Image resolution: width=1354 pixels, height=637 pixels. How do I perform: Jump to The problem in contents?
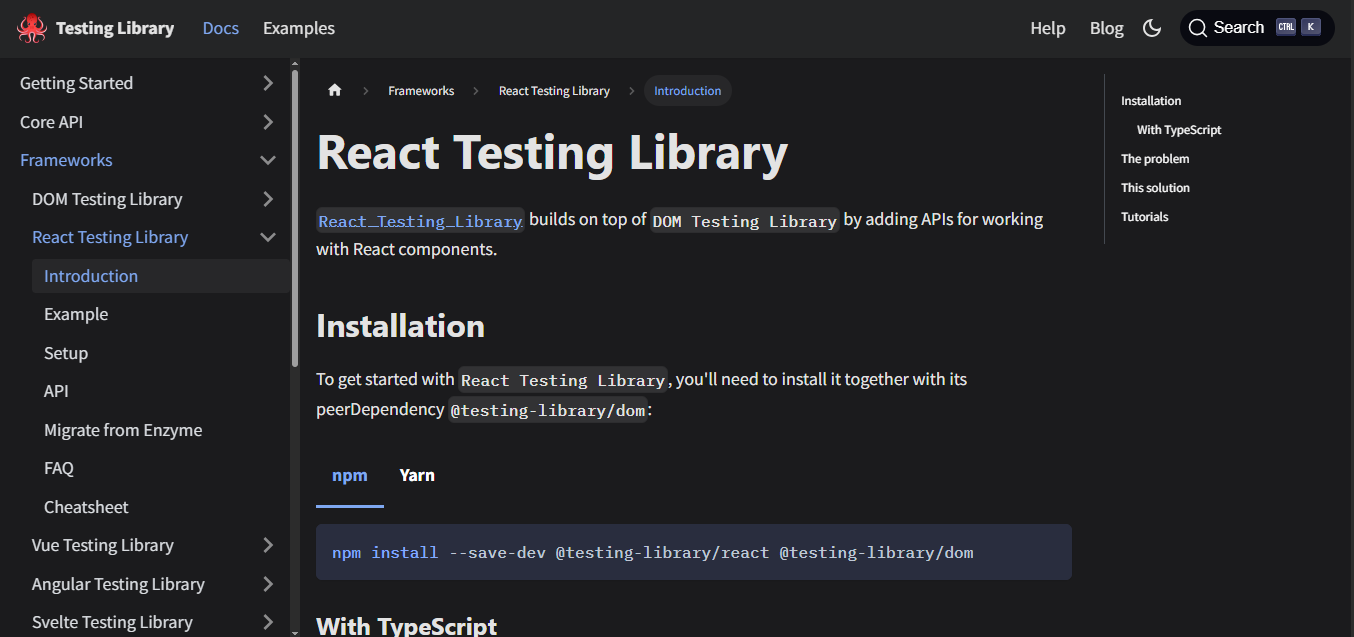tap(1155, 159)
